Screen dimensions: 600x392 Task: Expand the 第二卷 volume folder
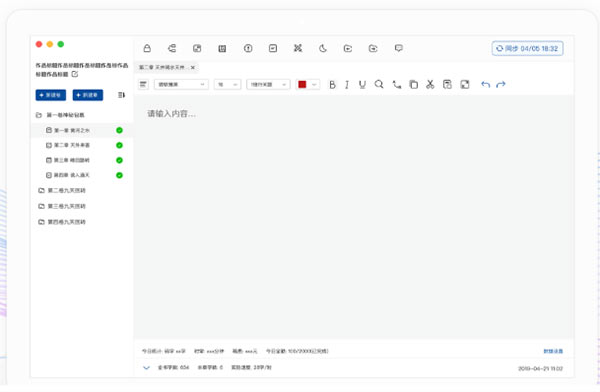[41, 191]
